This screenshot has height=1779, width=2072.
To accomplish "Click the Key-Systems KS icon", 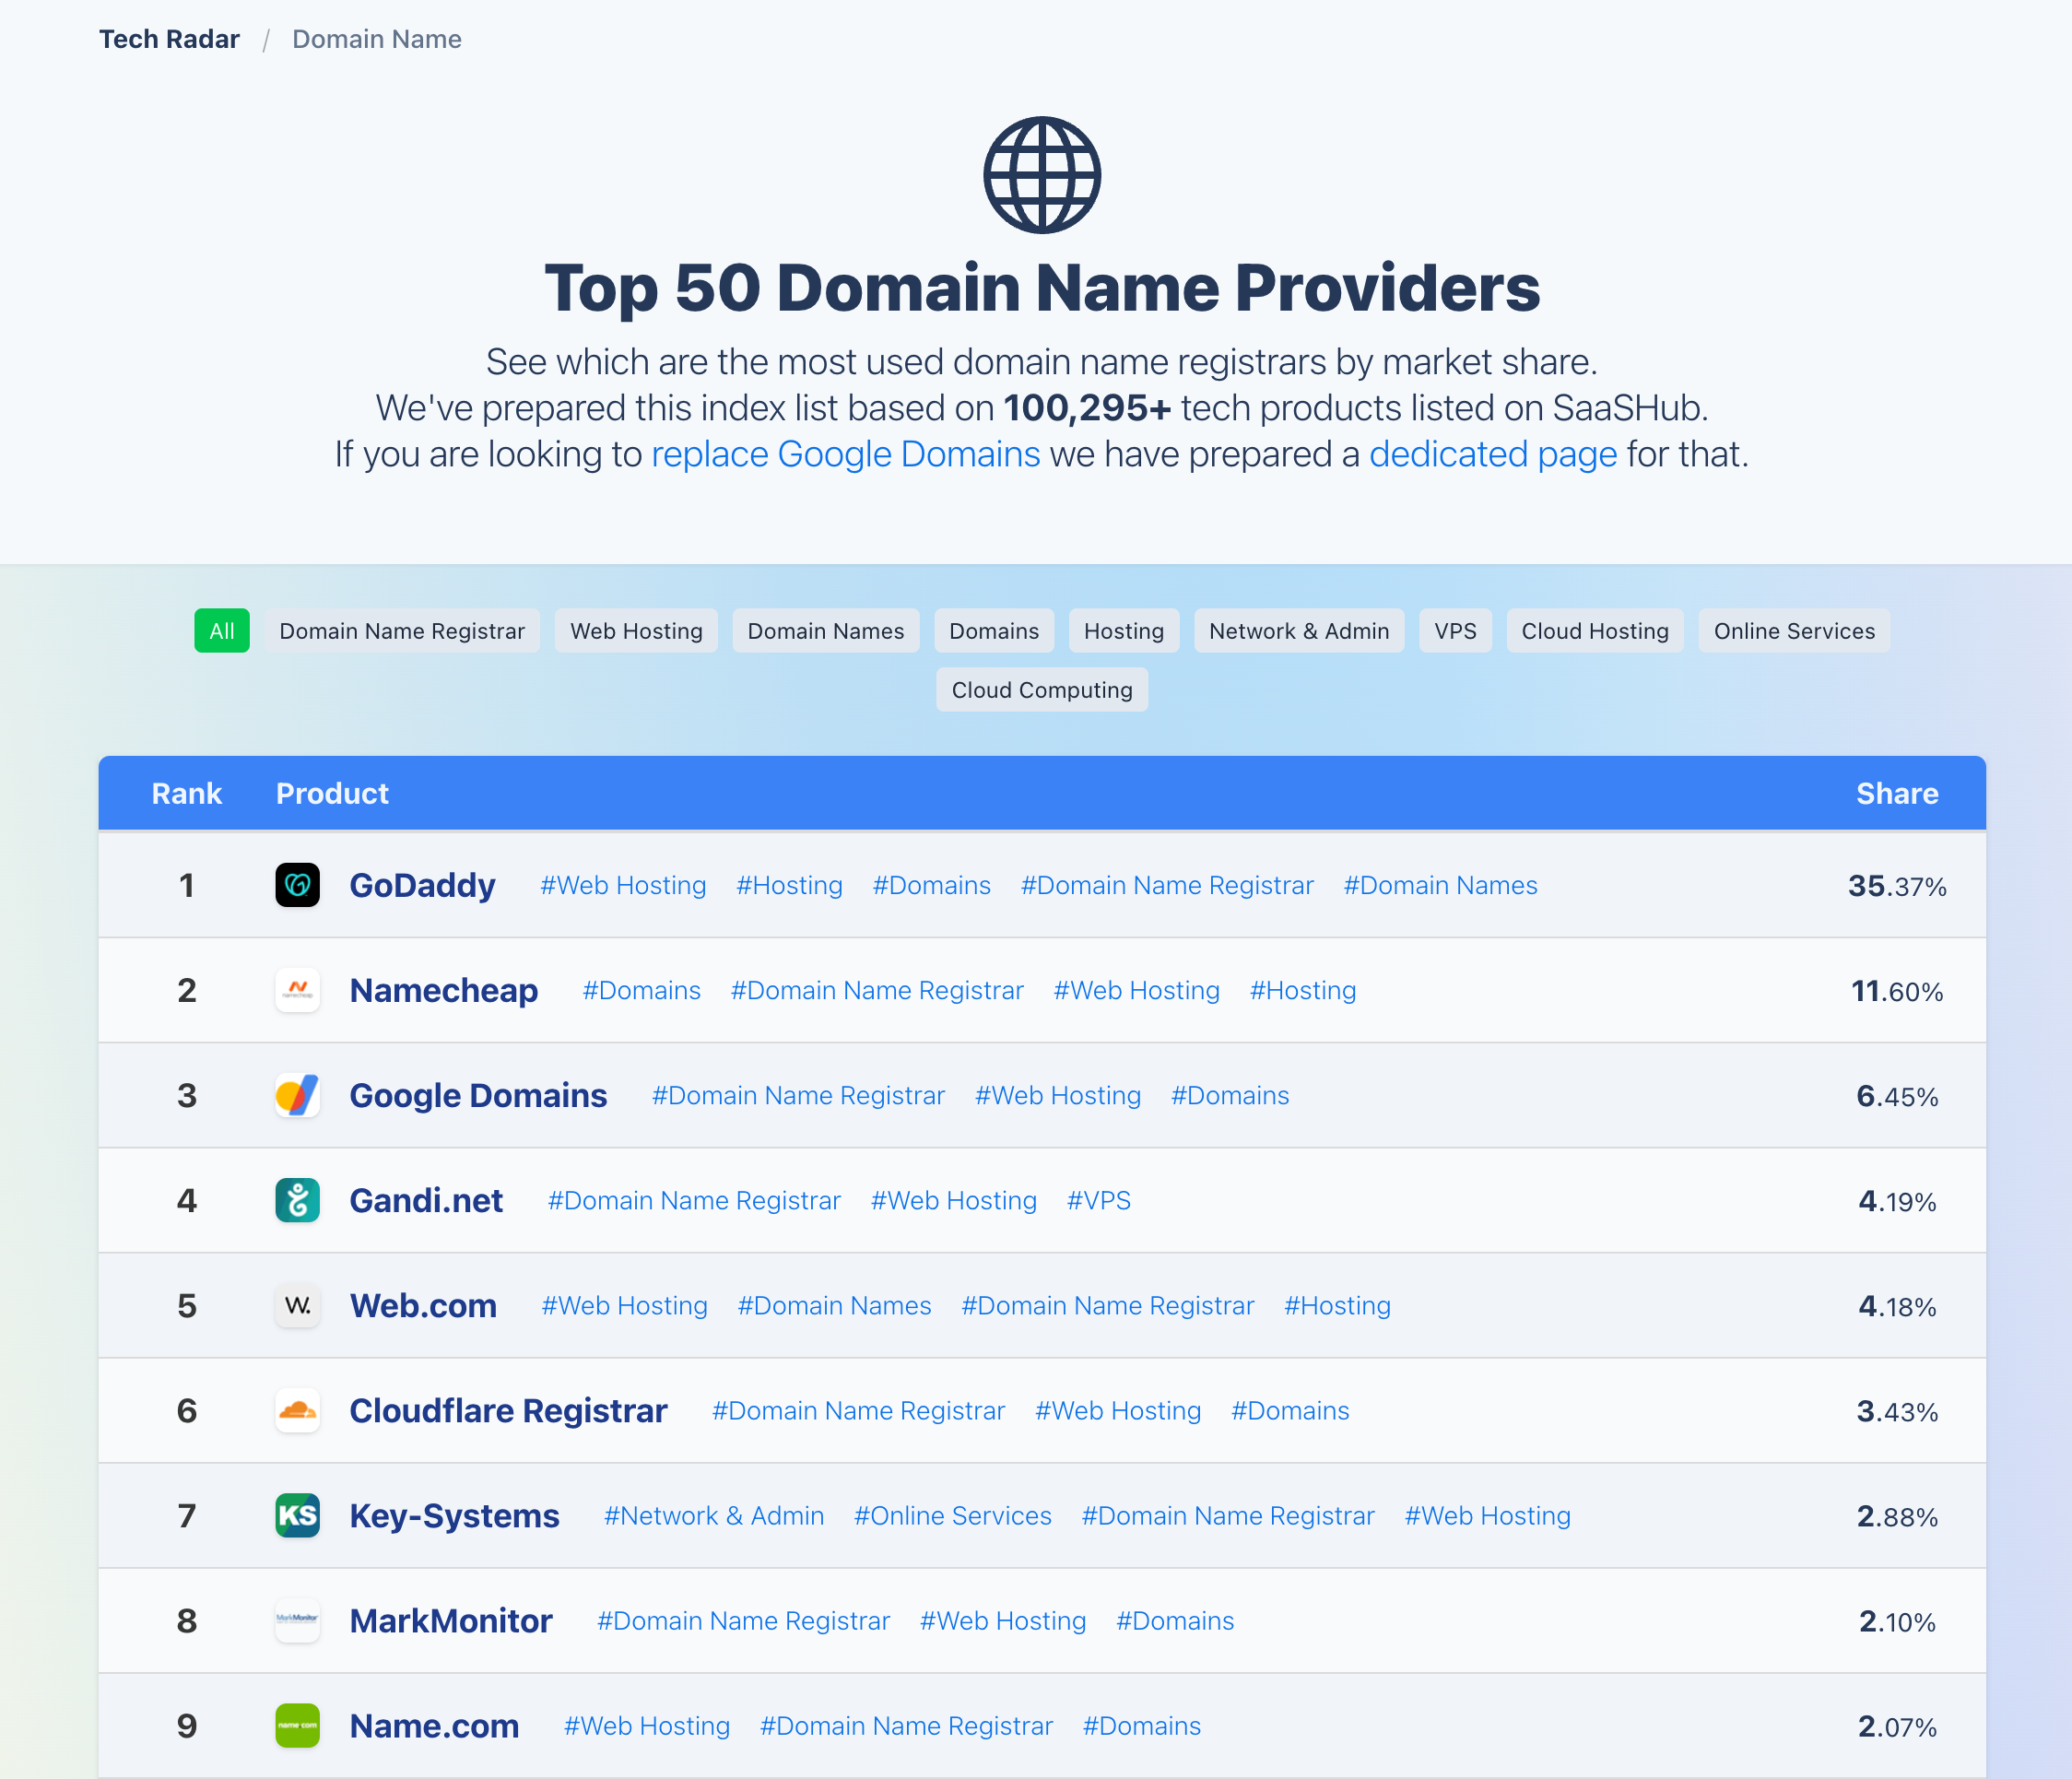I will point(297,1515).
